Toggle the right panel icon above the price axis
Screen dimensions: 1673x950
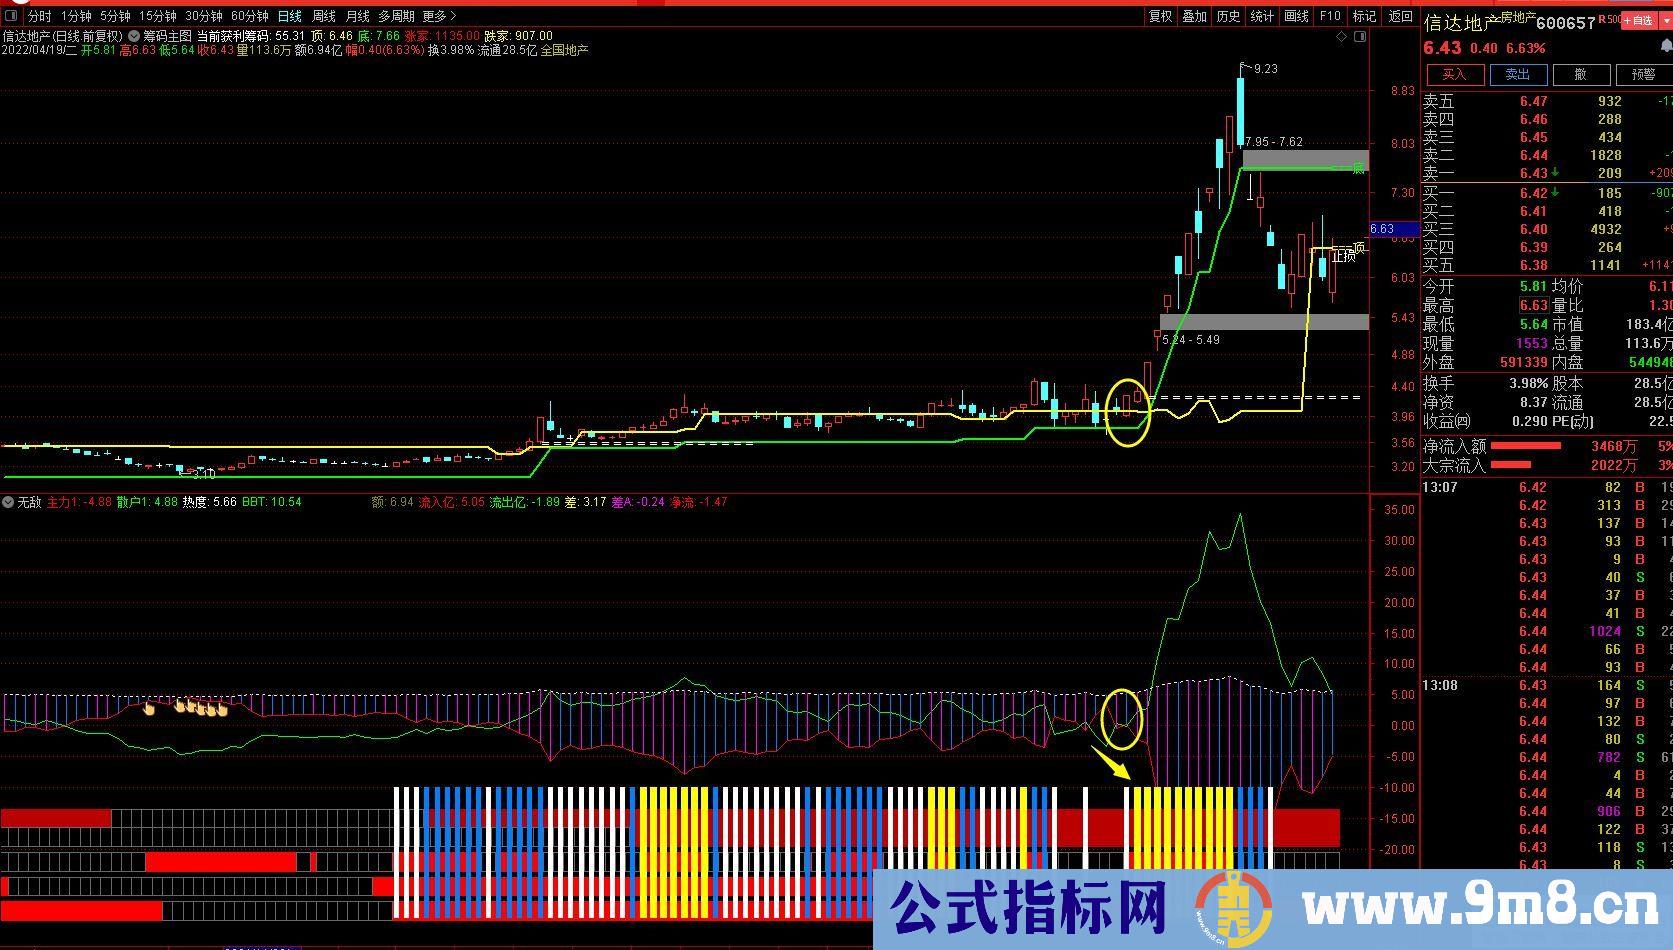click(1359, 36)
